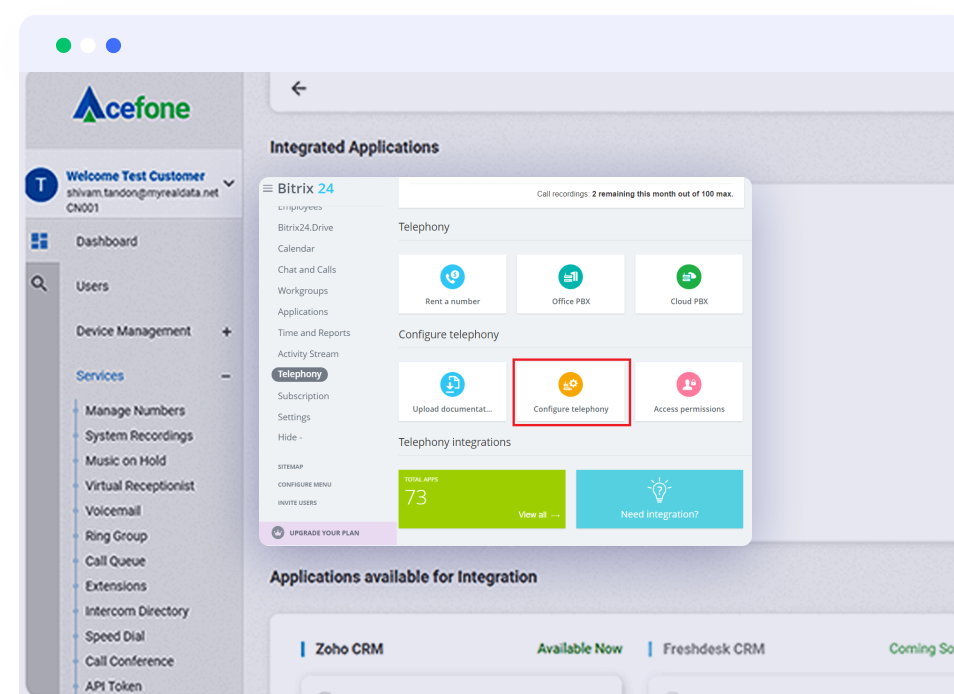Click the Test Customer avatar

[41, 185]
